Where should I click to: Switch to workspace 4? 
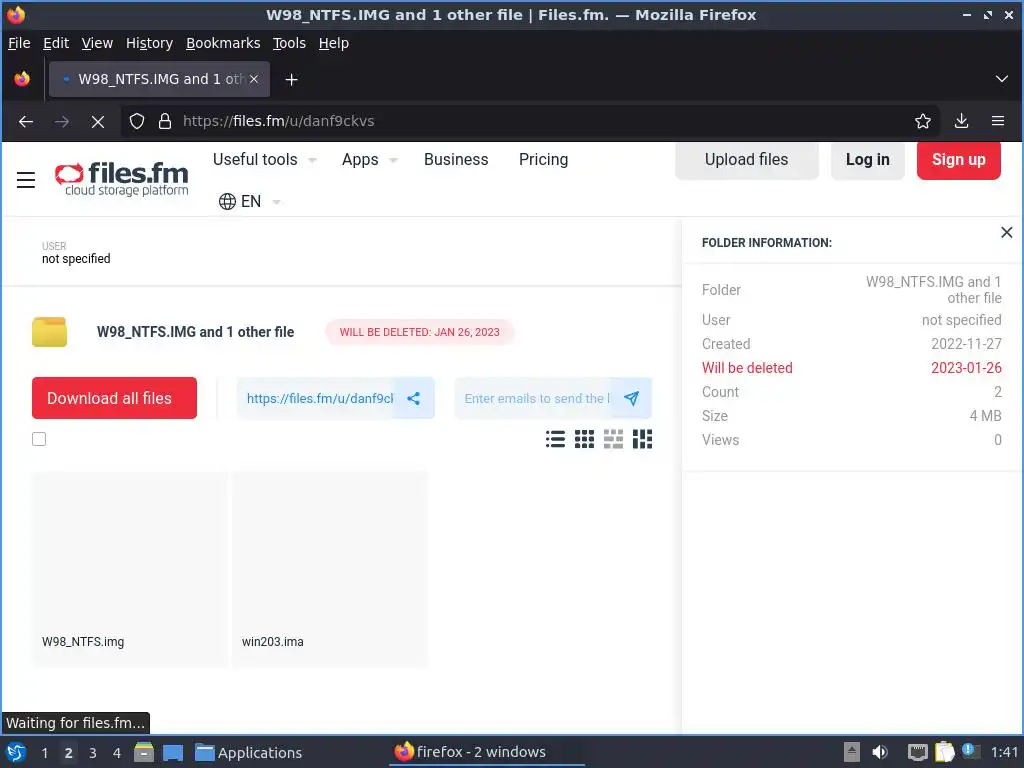tap(117, 753)
